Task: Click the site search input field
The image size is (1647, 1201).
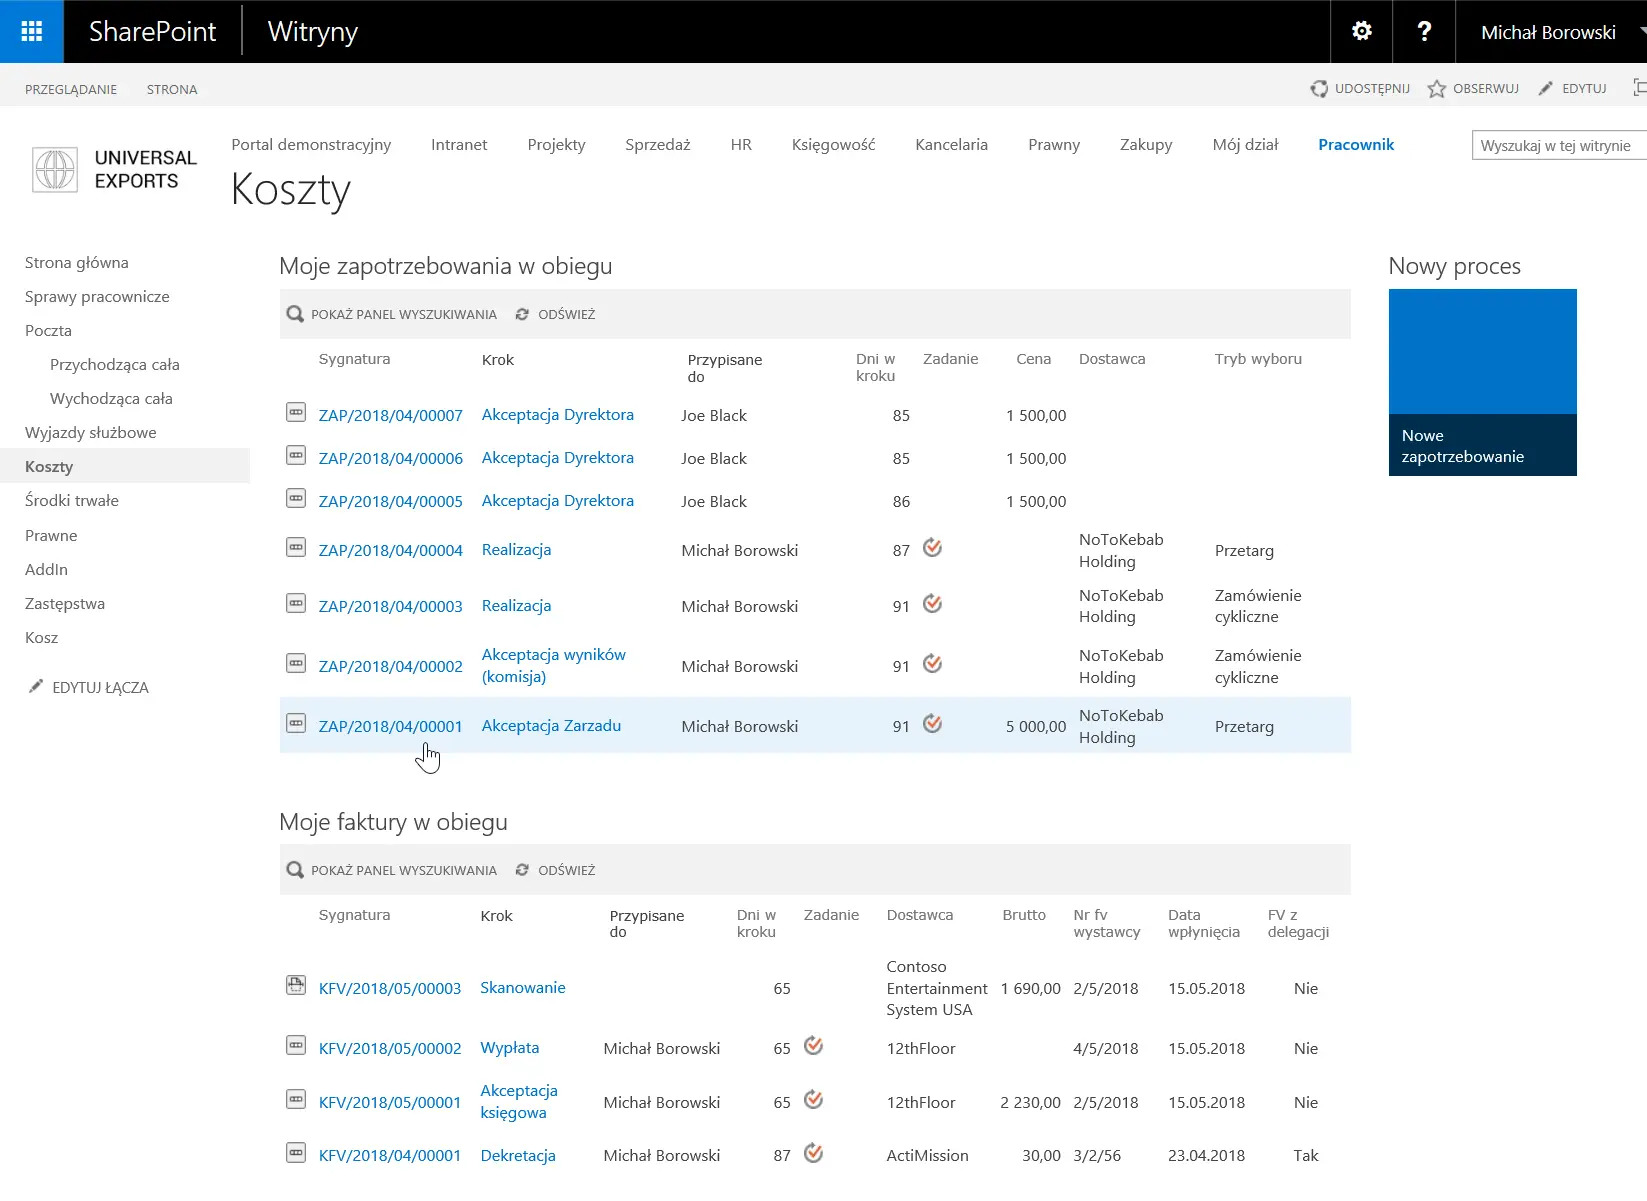Action: click(1559, 146)
